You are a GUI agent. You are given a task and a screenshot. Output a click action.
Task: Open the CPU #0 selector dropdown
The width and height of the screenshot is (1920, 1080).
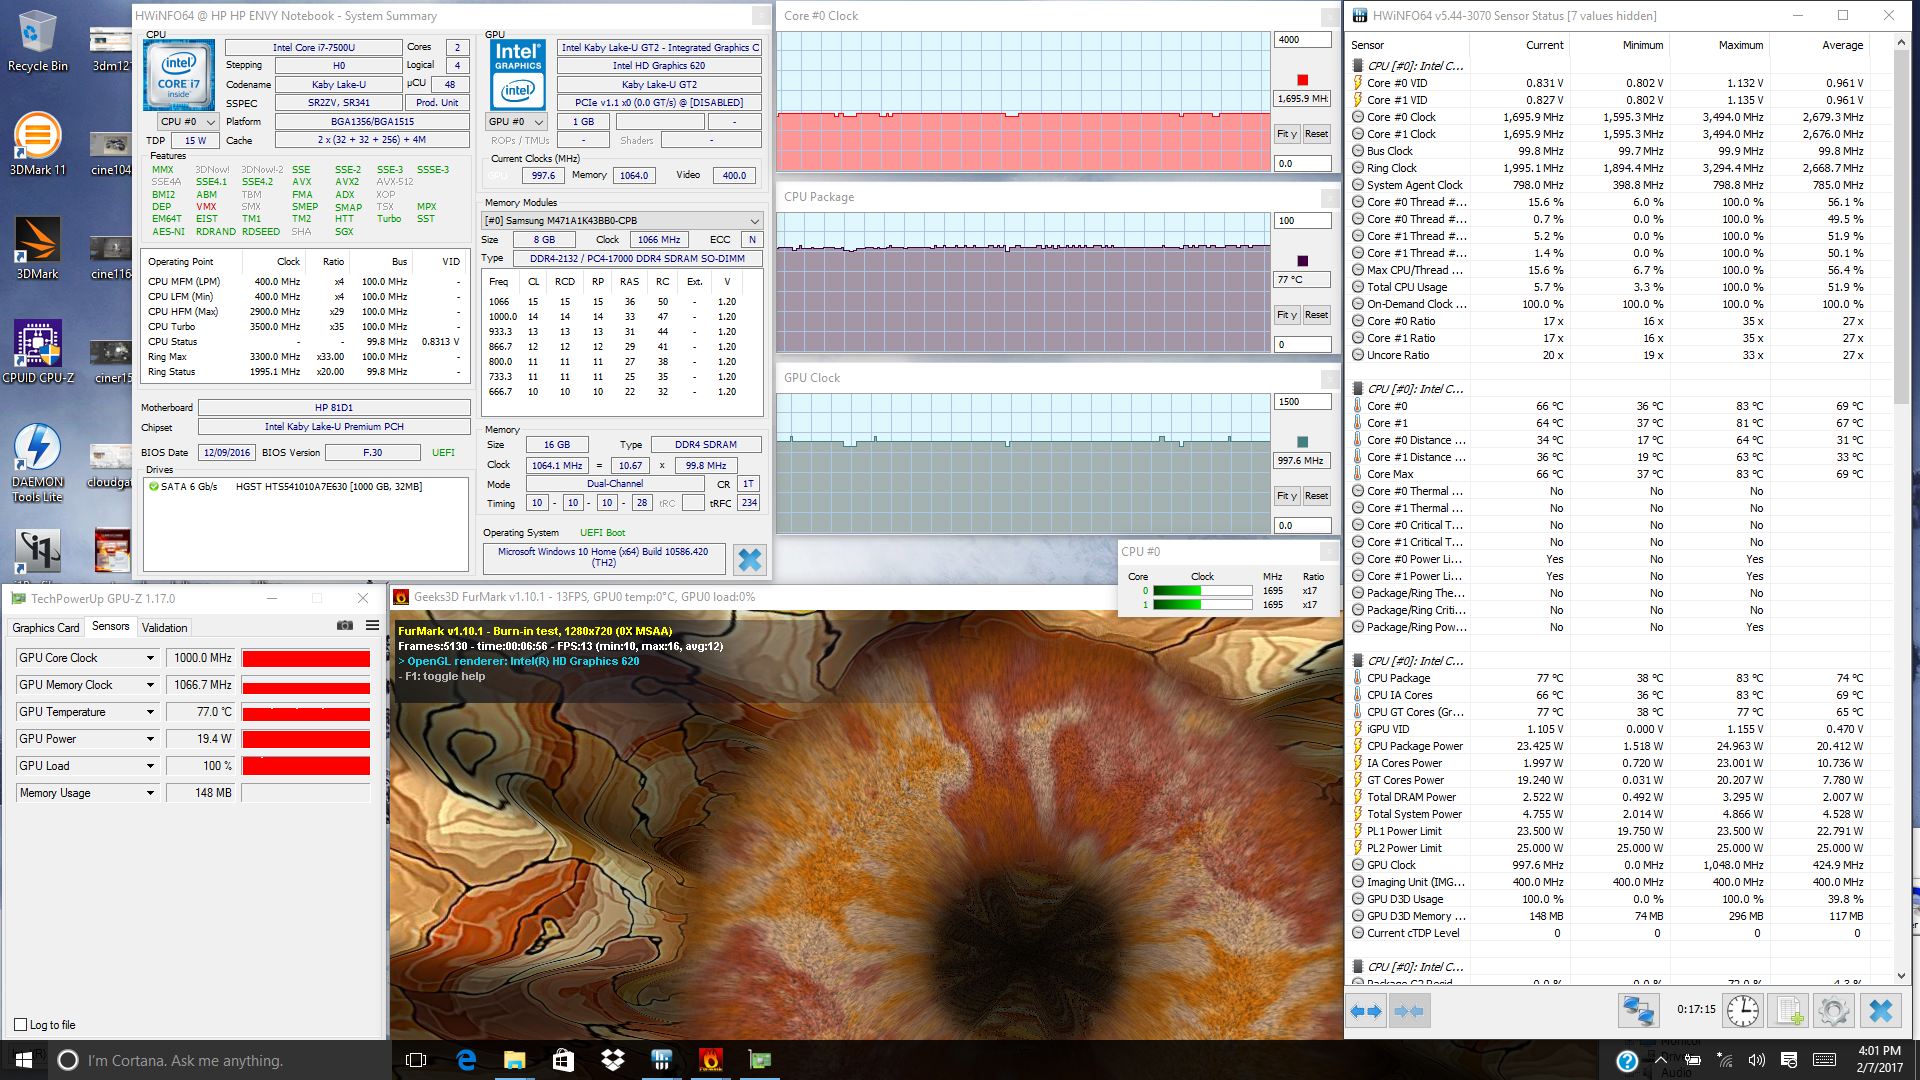(x=189, y=122)
